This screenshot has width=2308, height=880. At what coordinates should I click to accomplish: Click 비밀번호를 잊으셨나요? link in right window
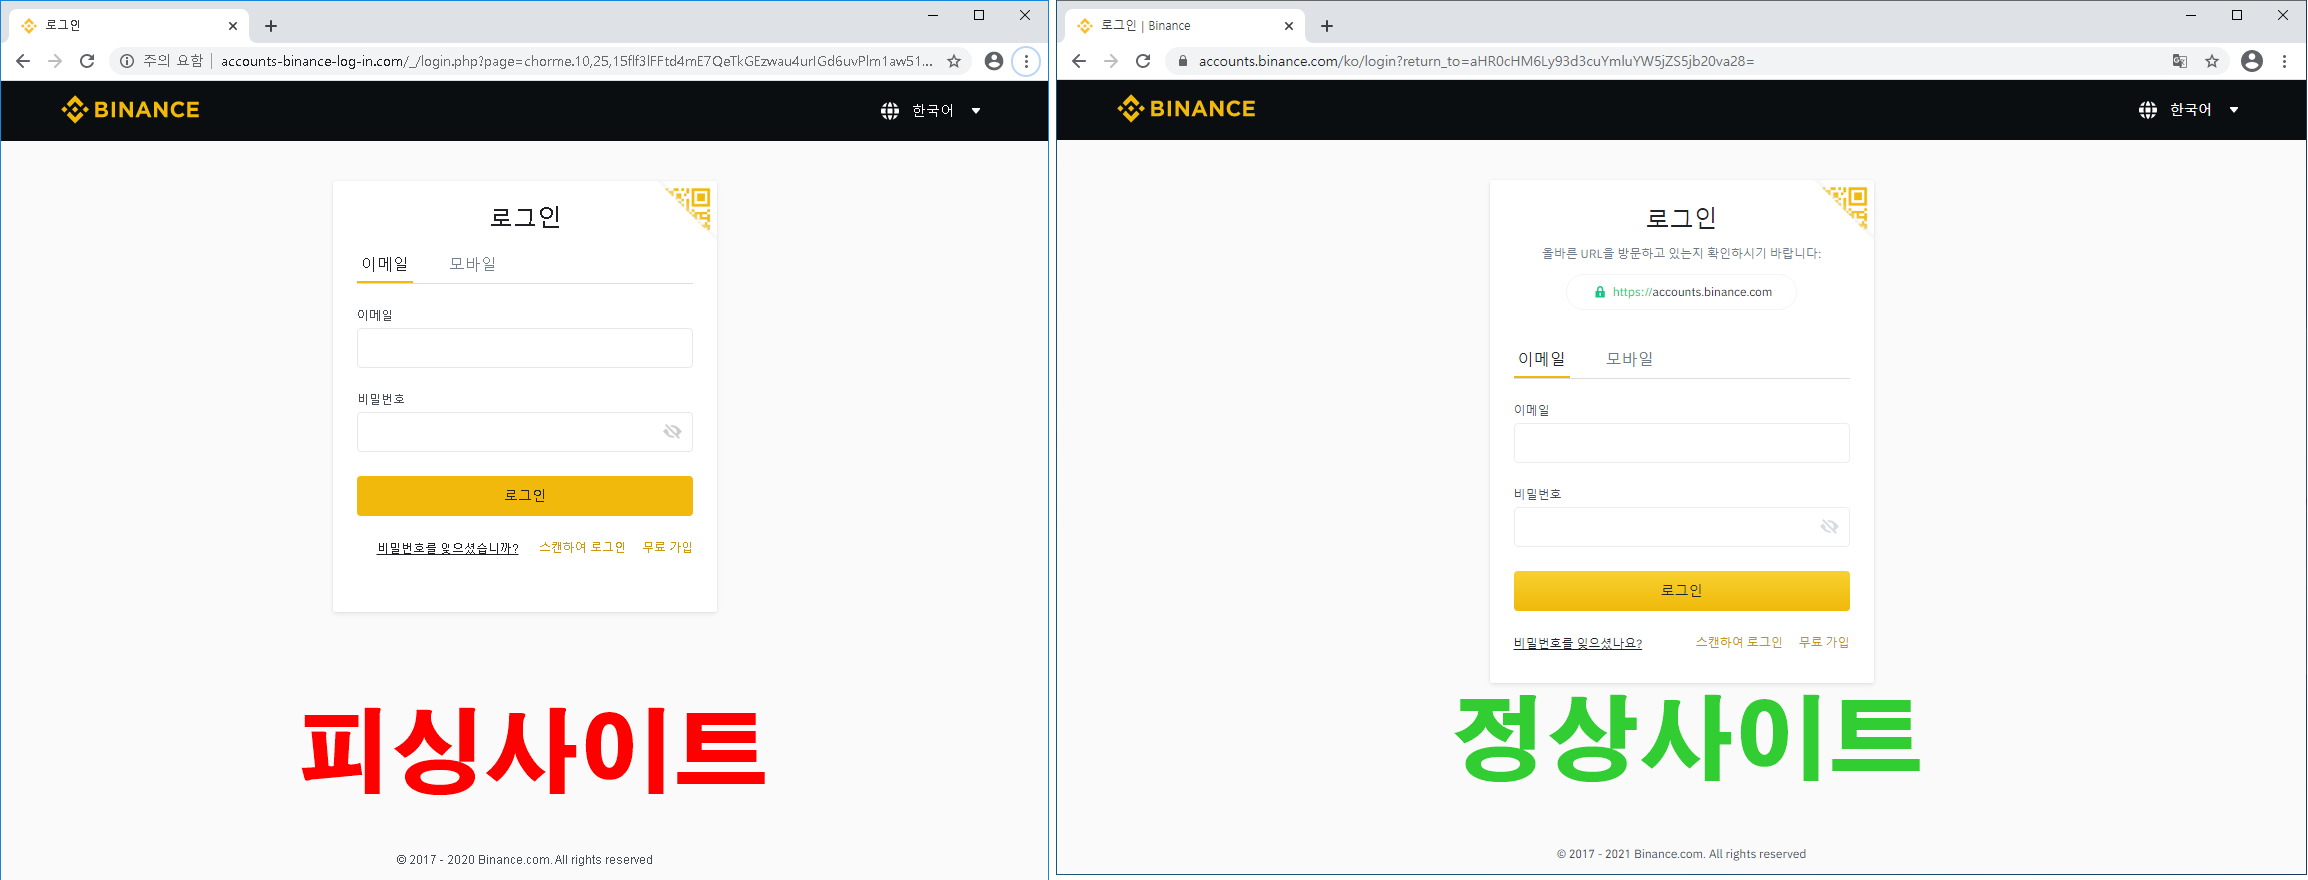1578,643
